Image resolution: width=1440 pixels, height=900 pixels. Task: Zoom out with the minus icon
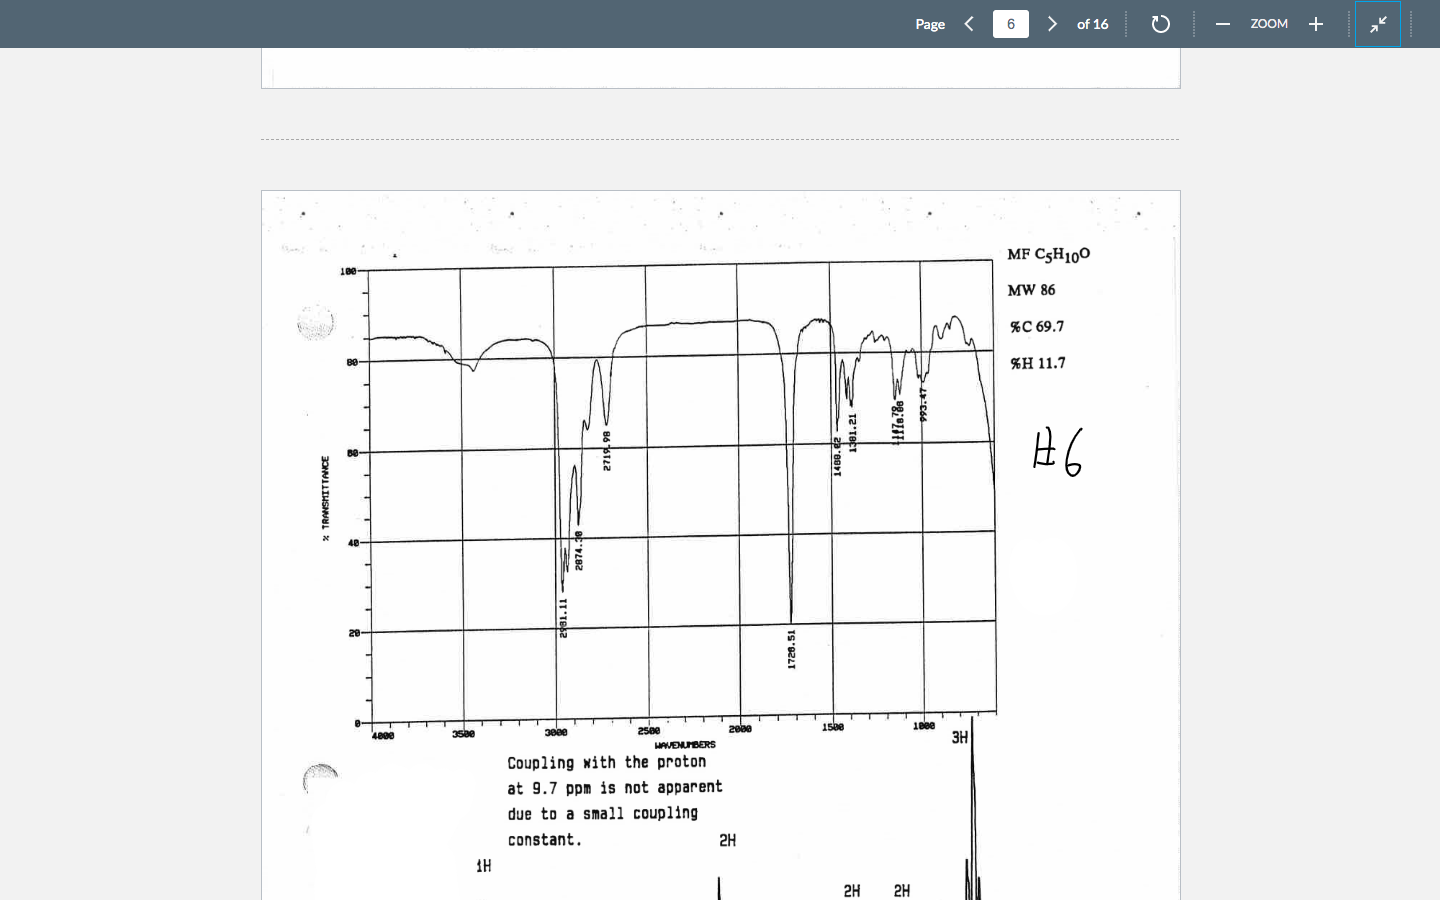tap(1222, 24)
